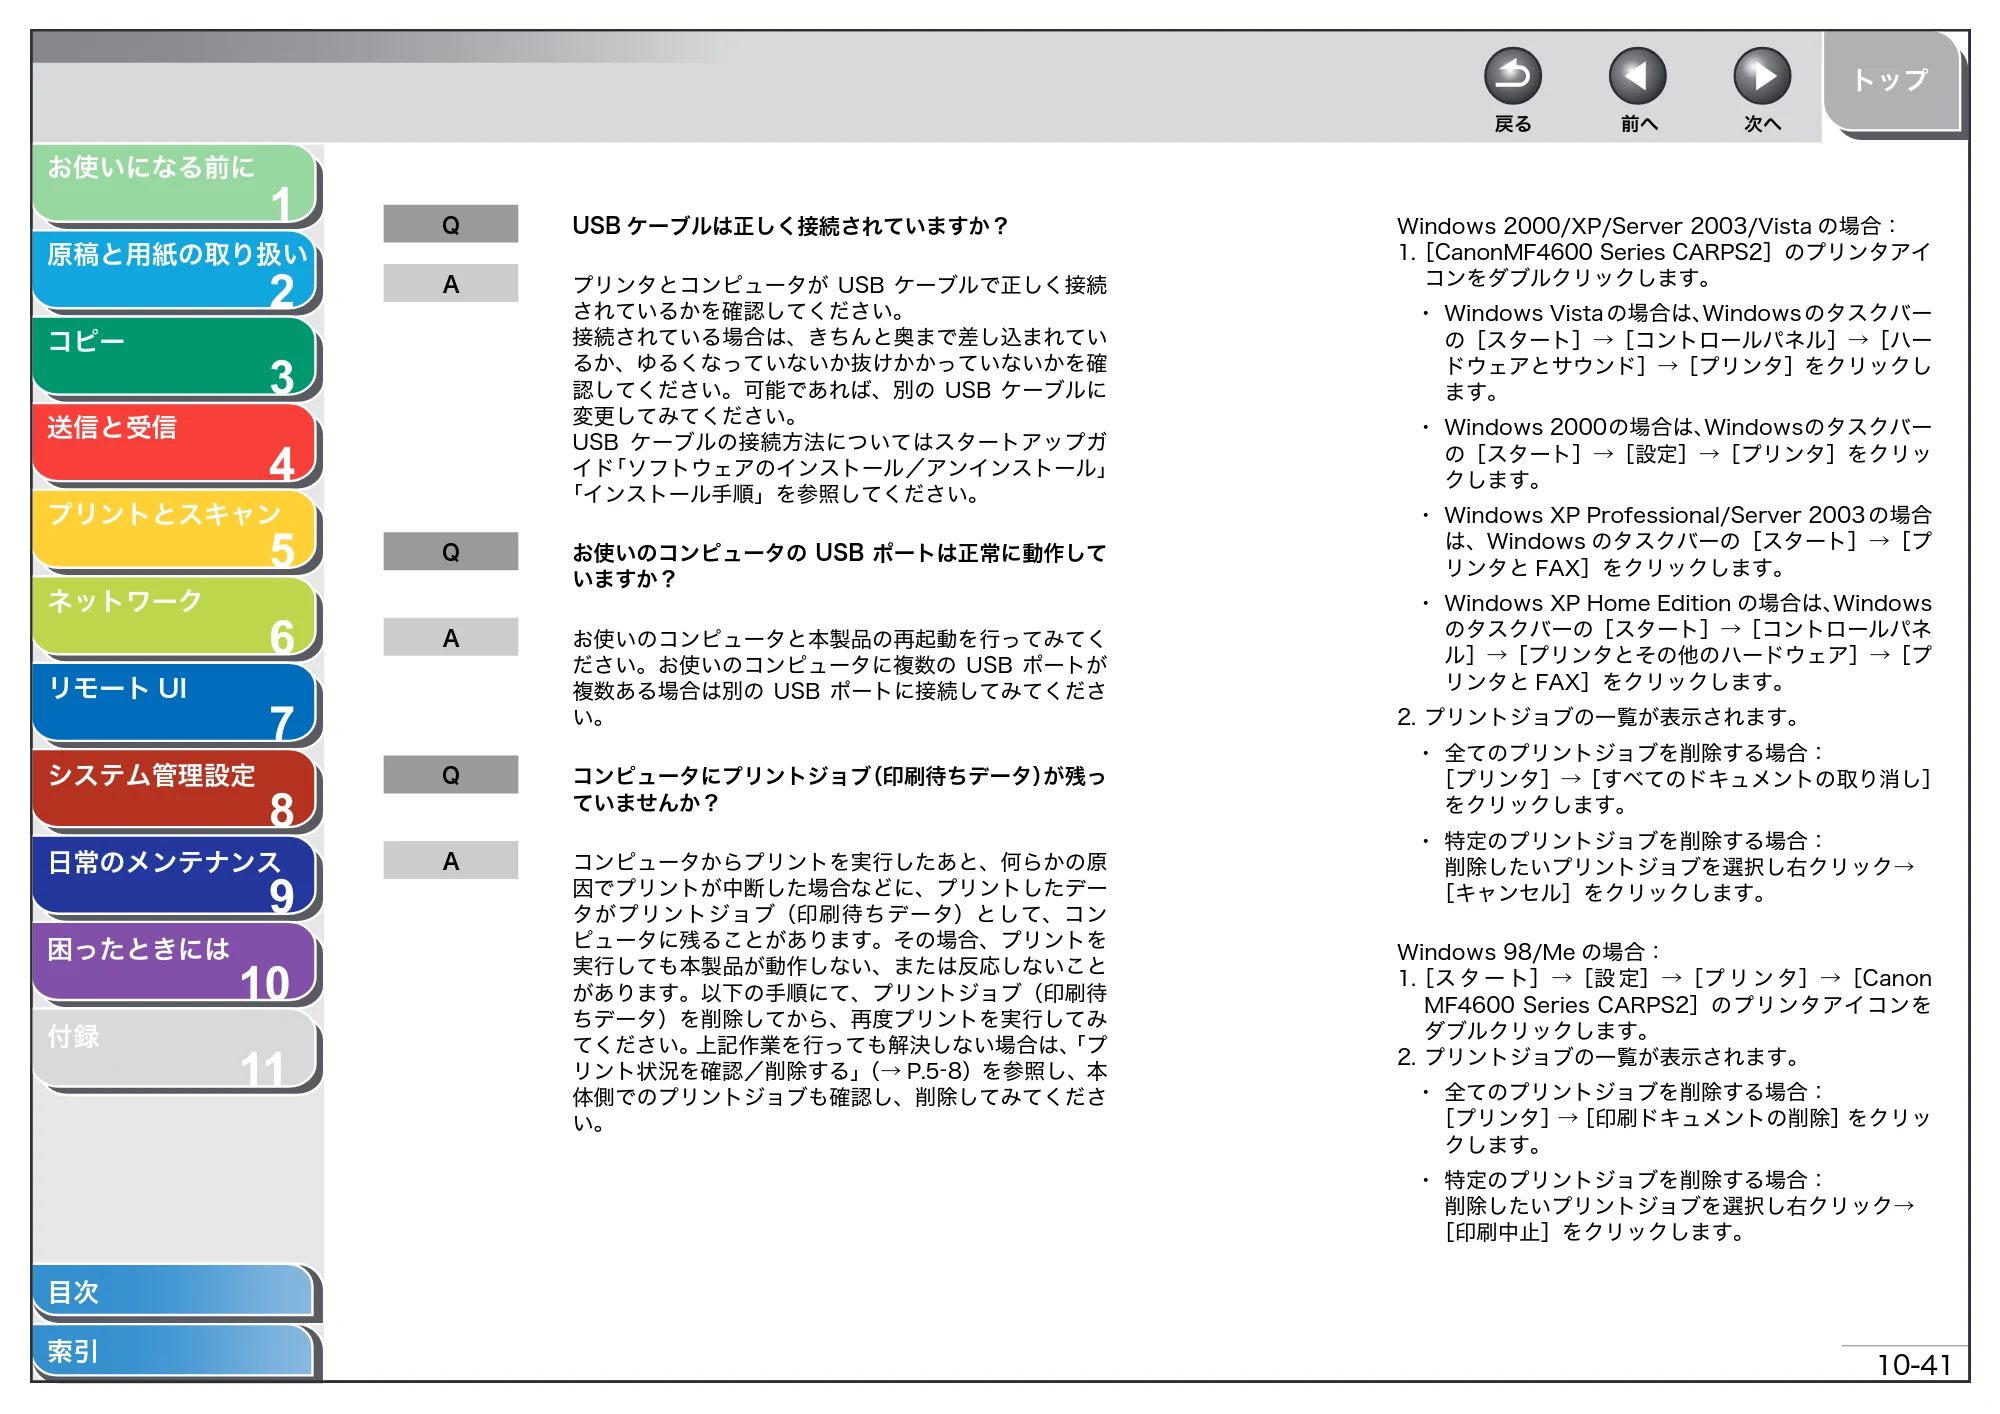Viewport: 2000px width, 1414px height.
Task: Click heading Windows 98/Me の場合
Action: tap(1528, 952)
